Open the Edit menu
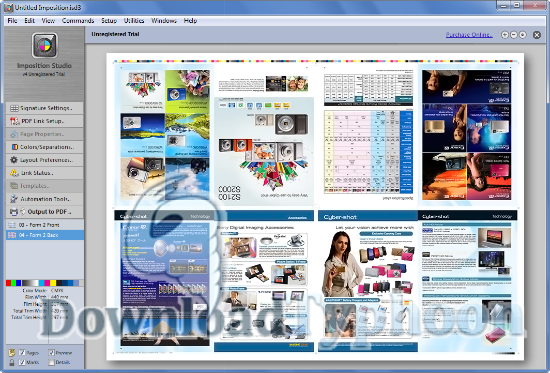The image size is (550, 373). click(29, 21)
